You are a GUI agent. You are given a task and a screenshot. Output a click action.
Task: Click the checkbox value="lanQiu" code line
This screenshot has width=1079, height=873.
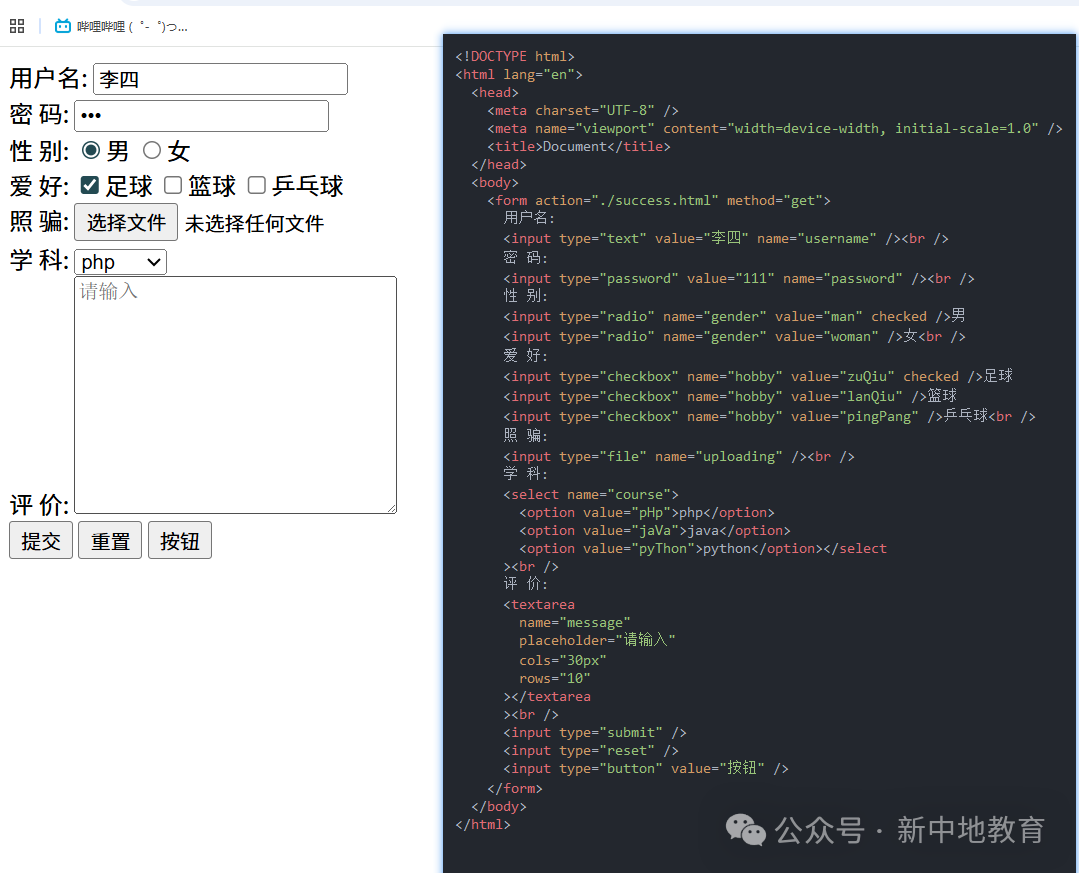(x=730, y=396)
